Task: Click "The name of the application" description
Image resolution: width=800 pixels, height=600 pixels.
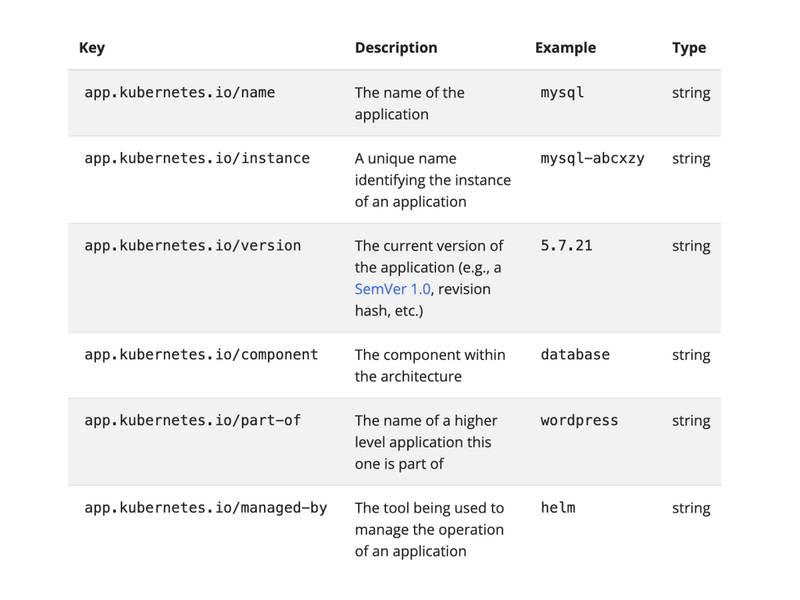Action: pyautogui.click(x=409, y=103)
